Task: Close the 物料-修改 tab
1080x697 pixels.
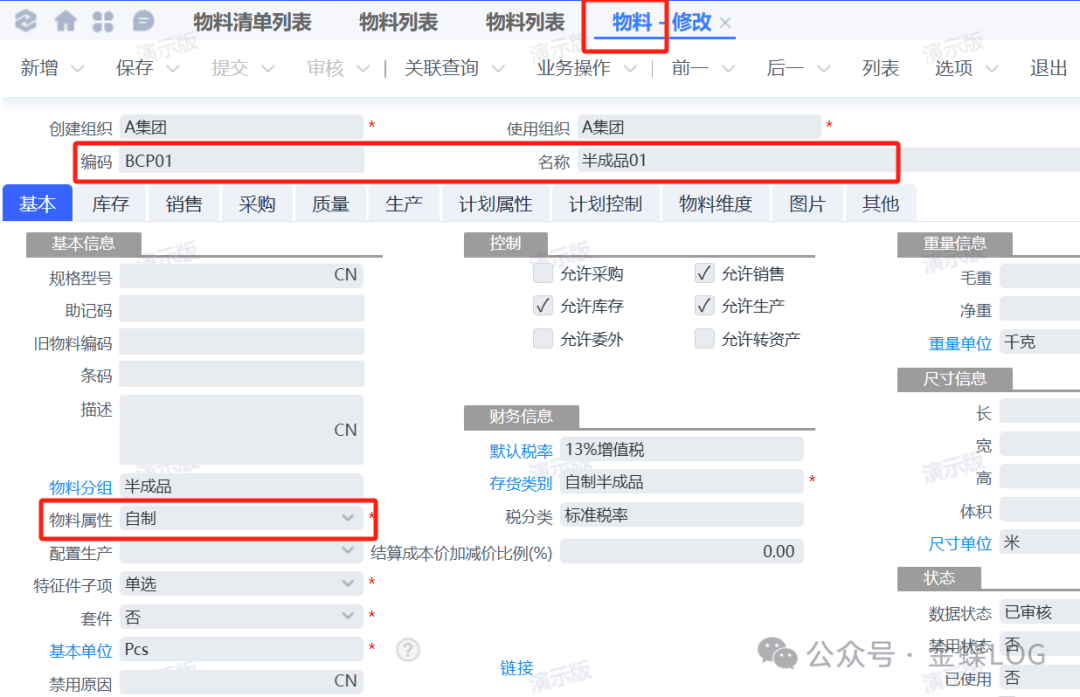Action: coord(725,22)
